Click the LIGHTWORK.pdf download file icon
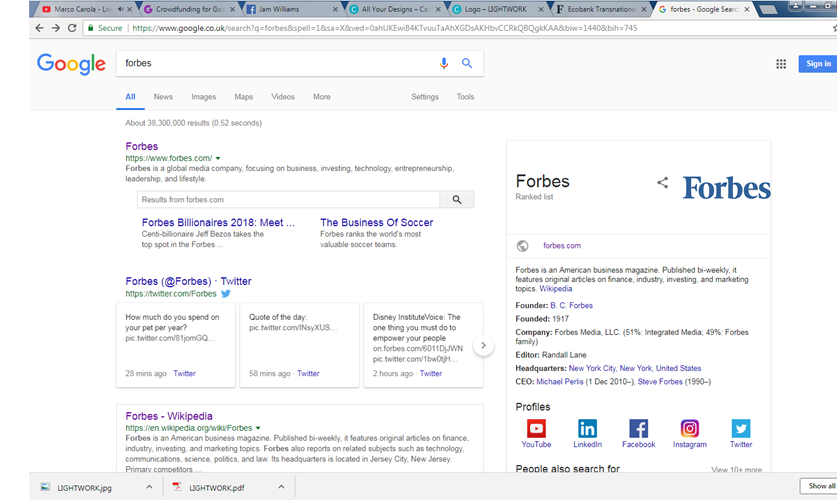Screen dimensions: 837x500 pos(177,487)
